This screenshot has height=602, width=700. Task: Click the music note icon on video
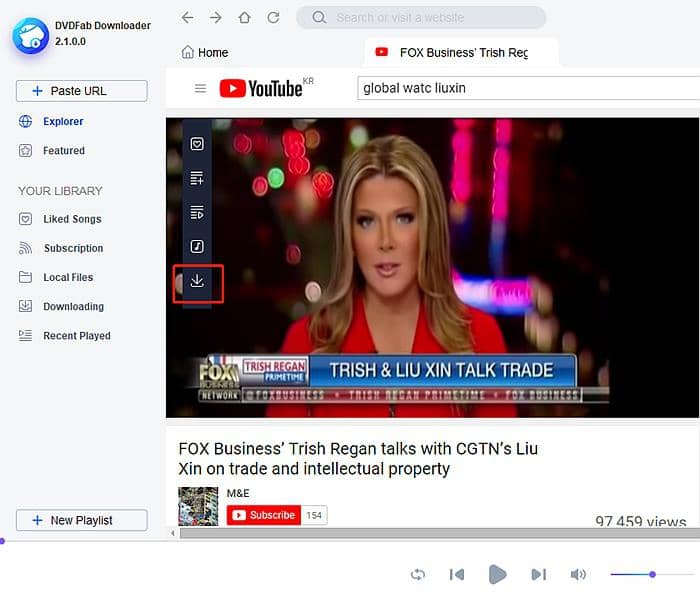click(x=197, y=247)
